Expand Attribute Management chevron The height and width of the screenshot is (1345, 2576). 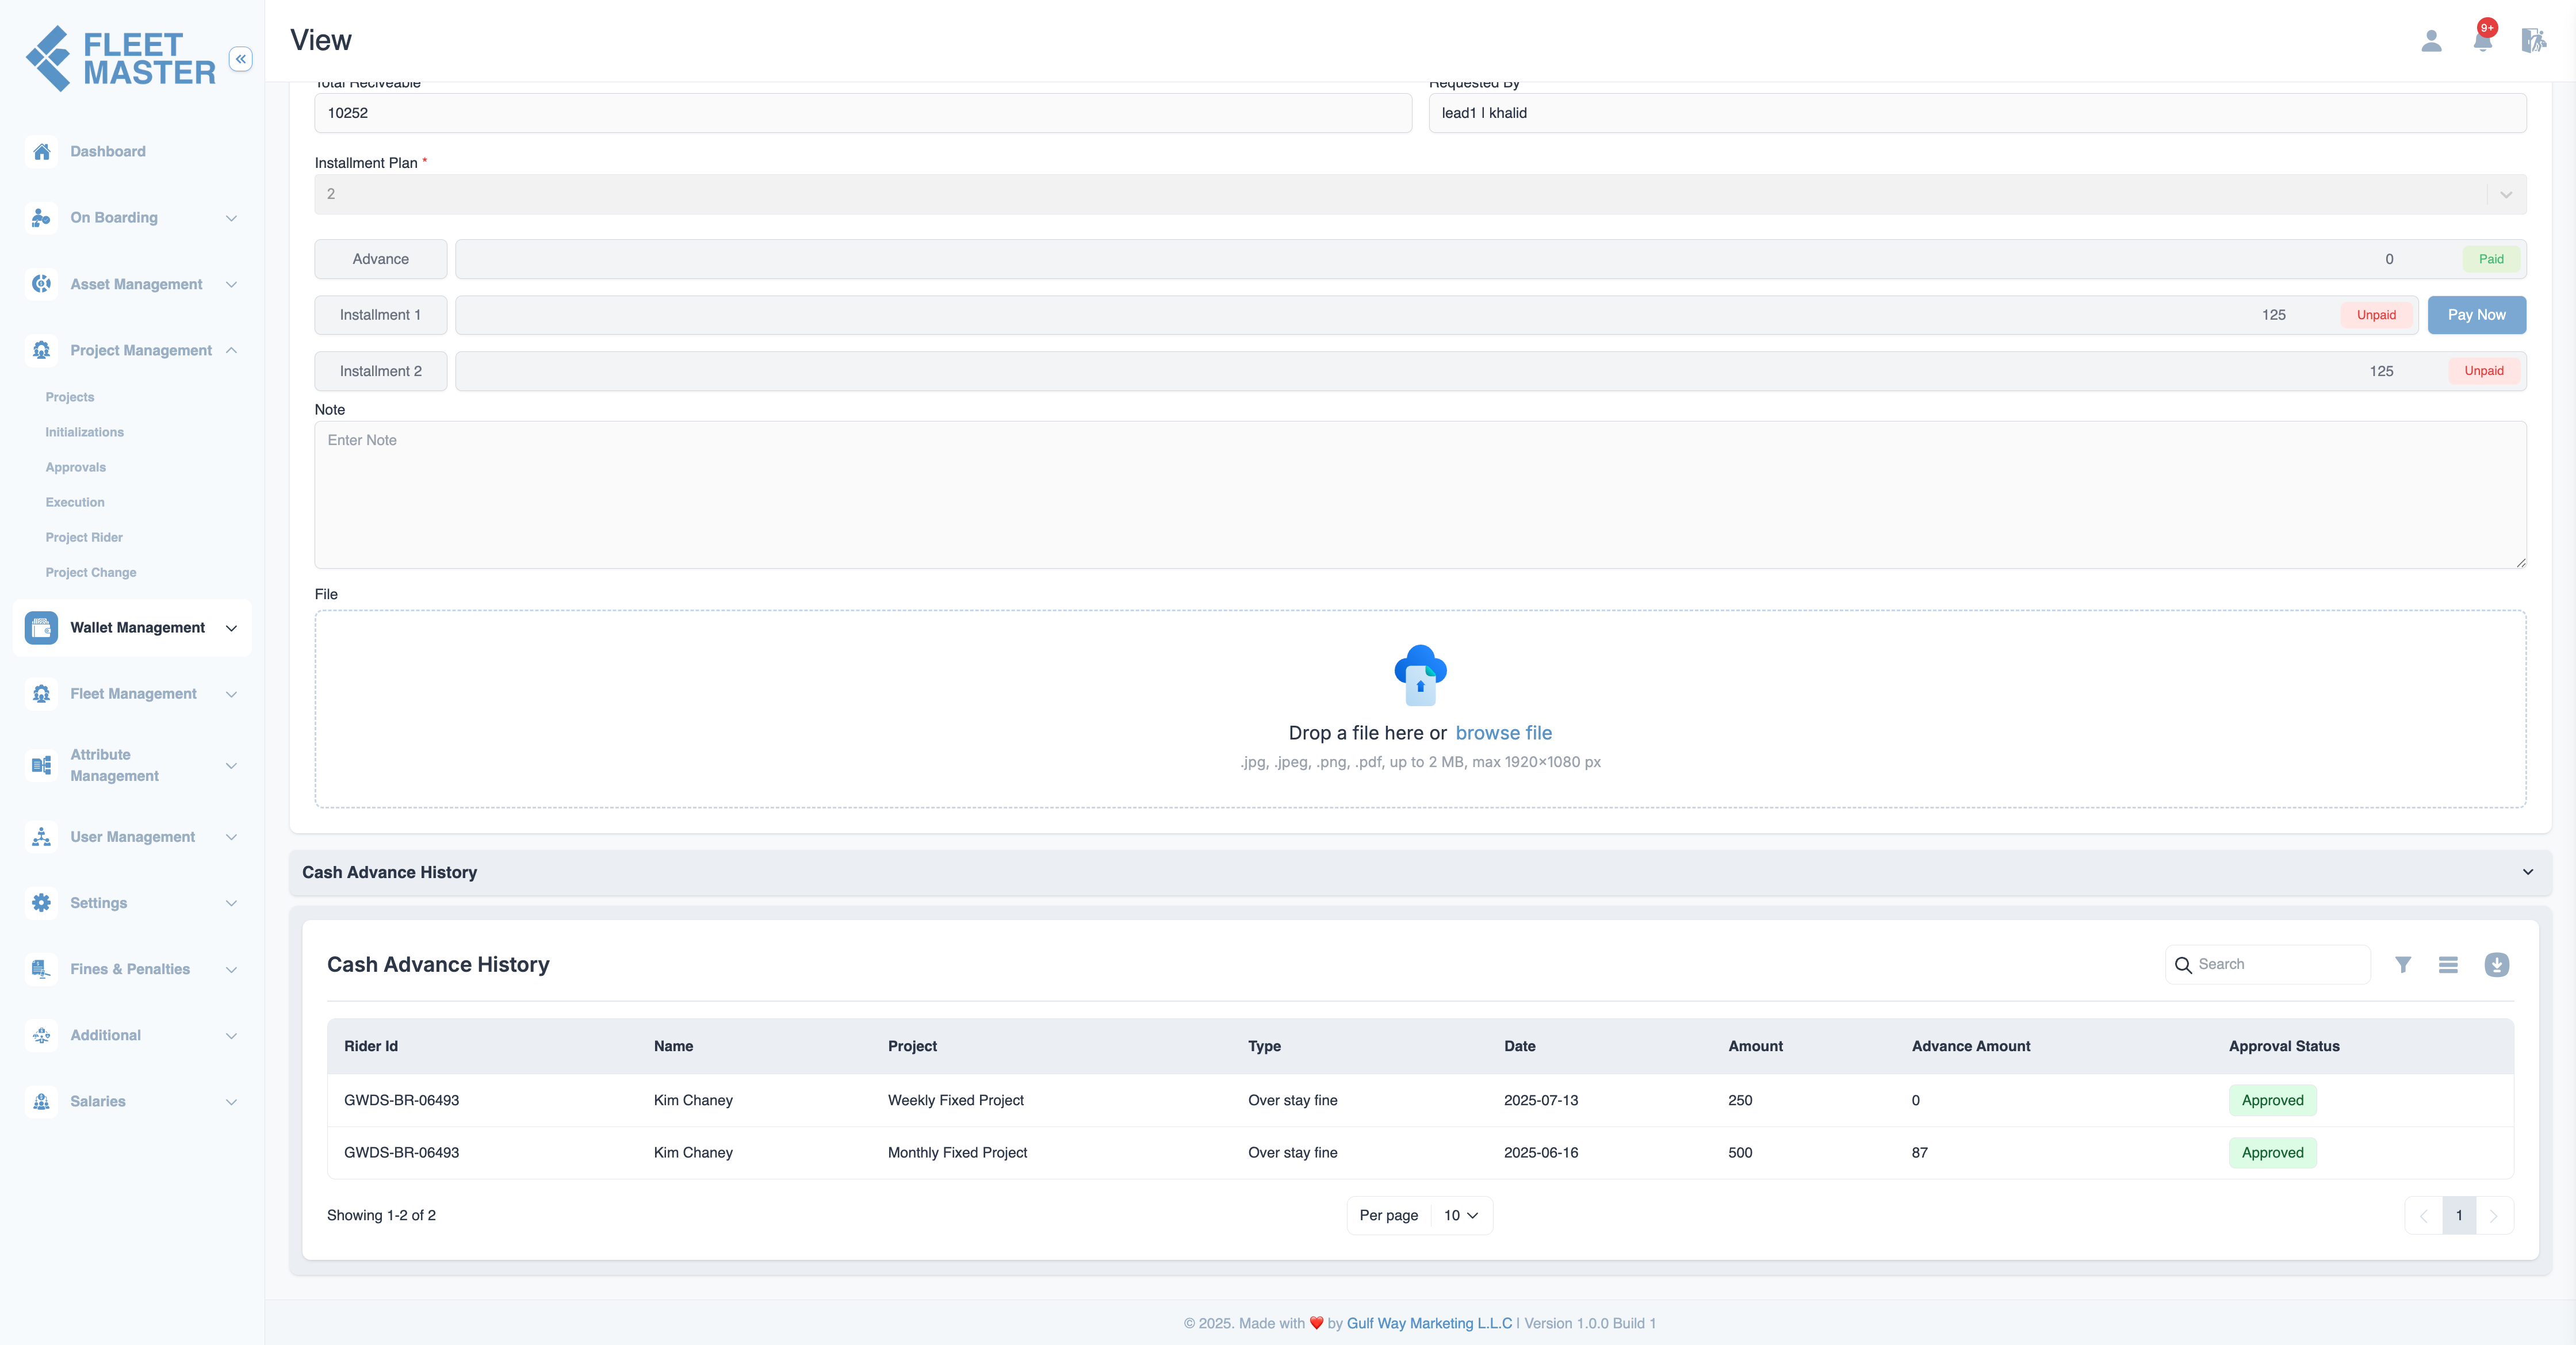click(231, 766)
